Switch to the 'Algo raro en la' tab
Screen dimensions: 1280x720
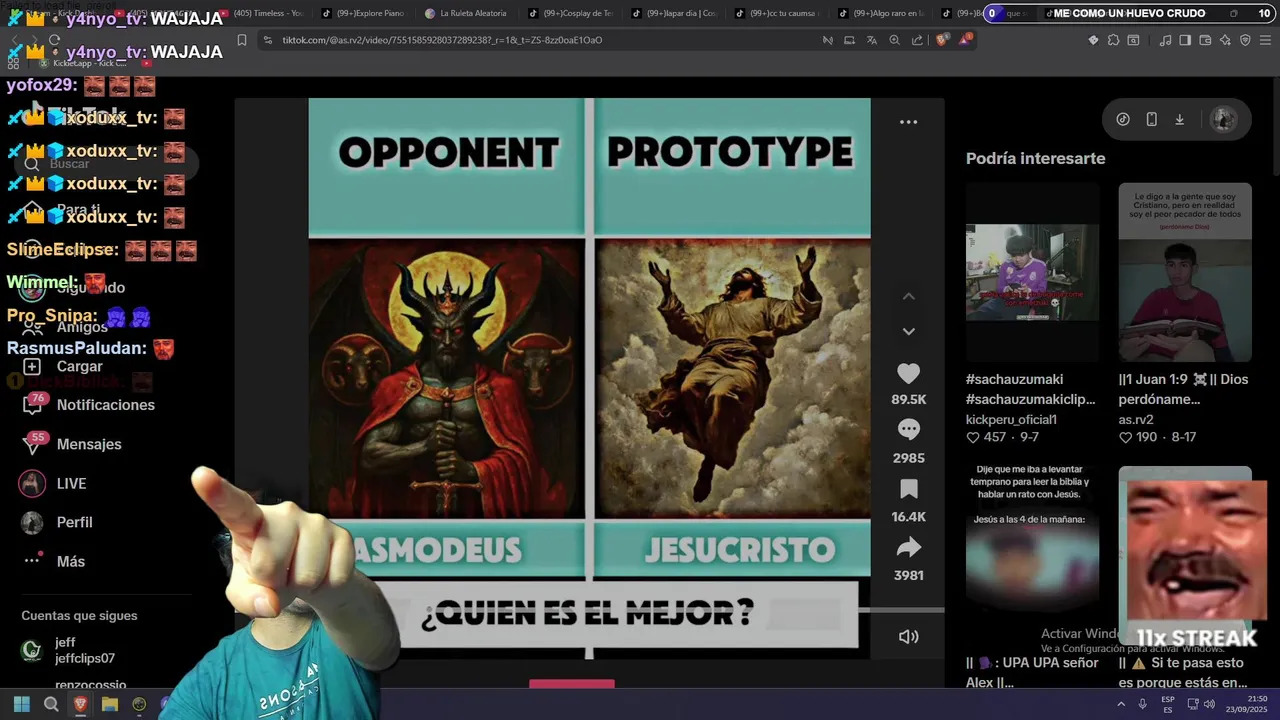click(x=881, y=13)
